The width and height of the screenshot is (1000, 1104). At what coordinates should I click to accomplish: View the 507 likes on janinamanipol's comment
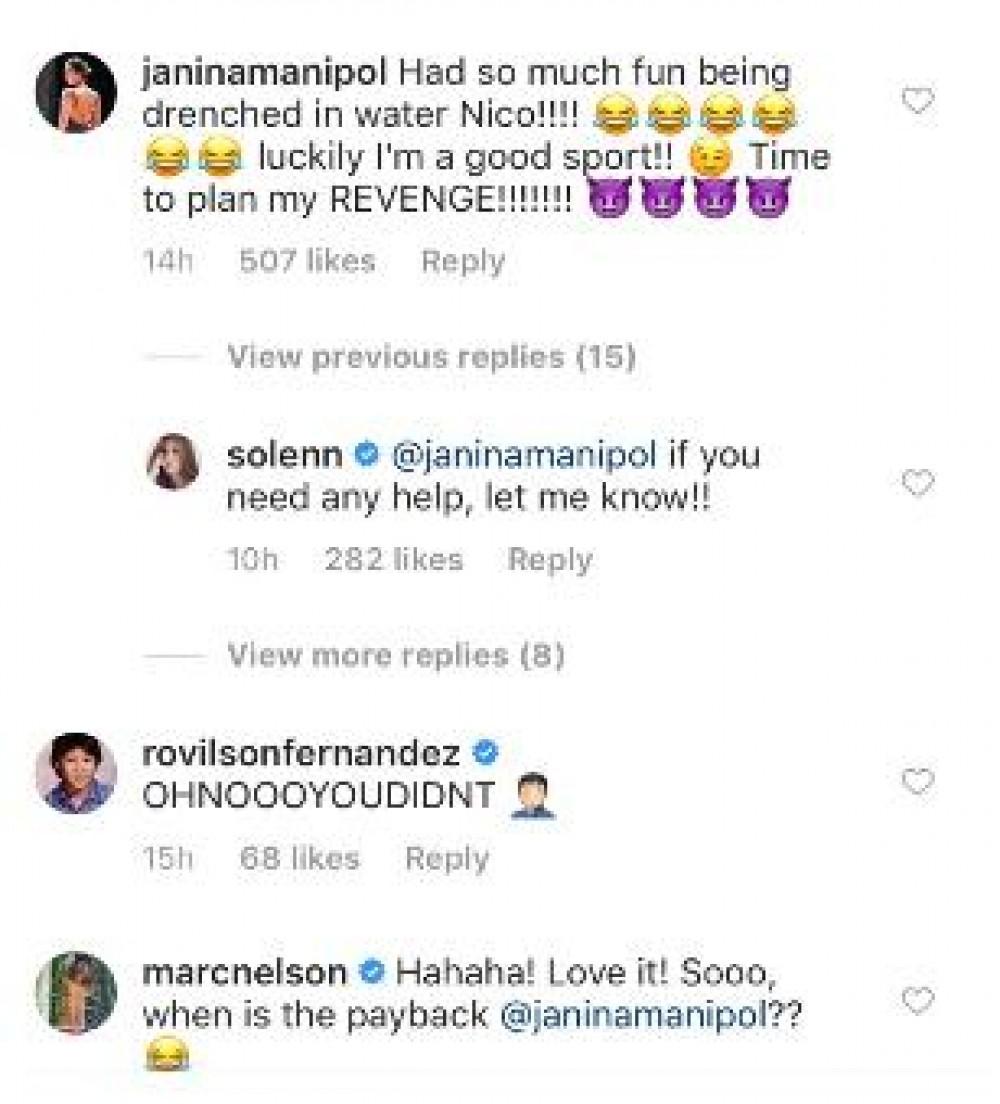pyautogui.click(x=307, y=262)
